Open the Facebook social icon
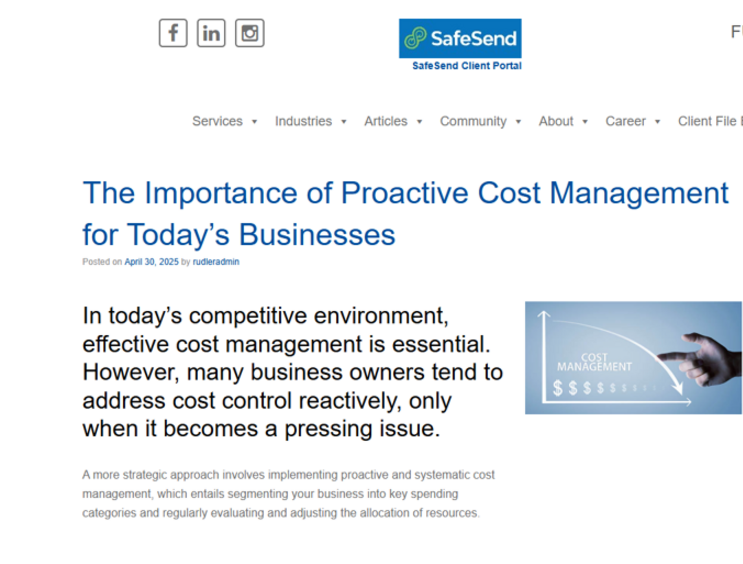This screenshot has height=564, width=743. coord(173,33)
